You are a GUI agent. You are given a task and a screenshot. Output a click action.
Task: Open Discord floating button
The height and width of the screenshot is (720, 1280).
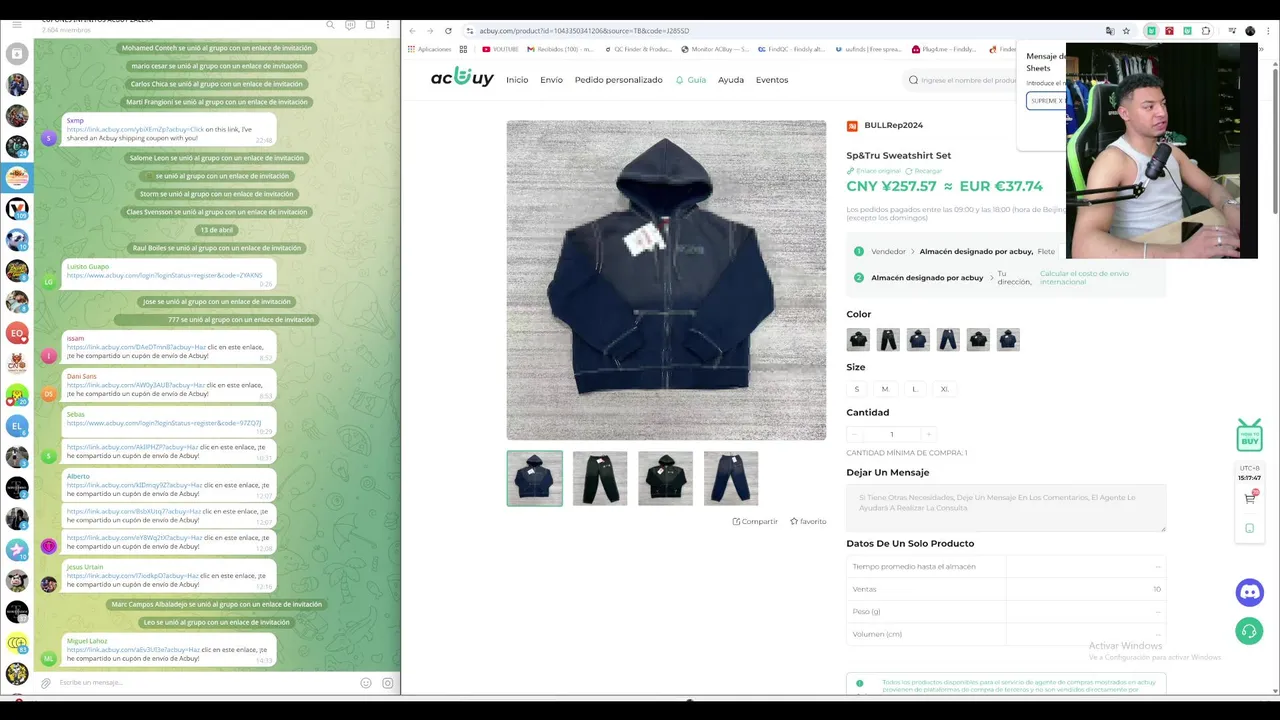coord(1250,592)
